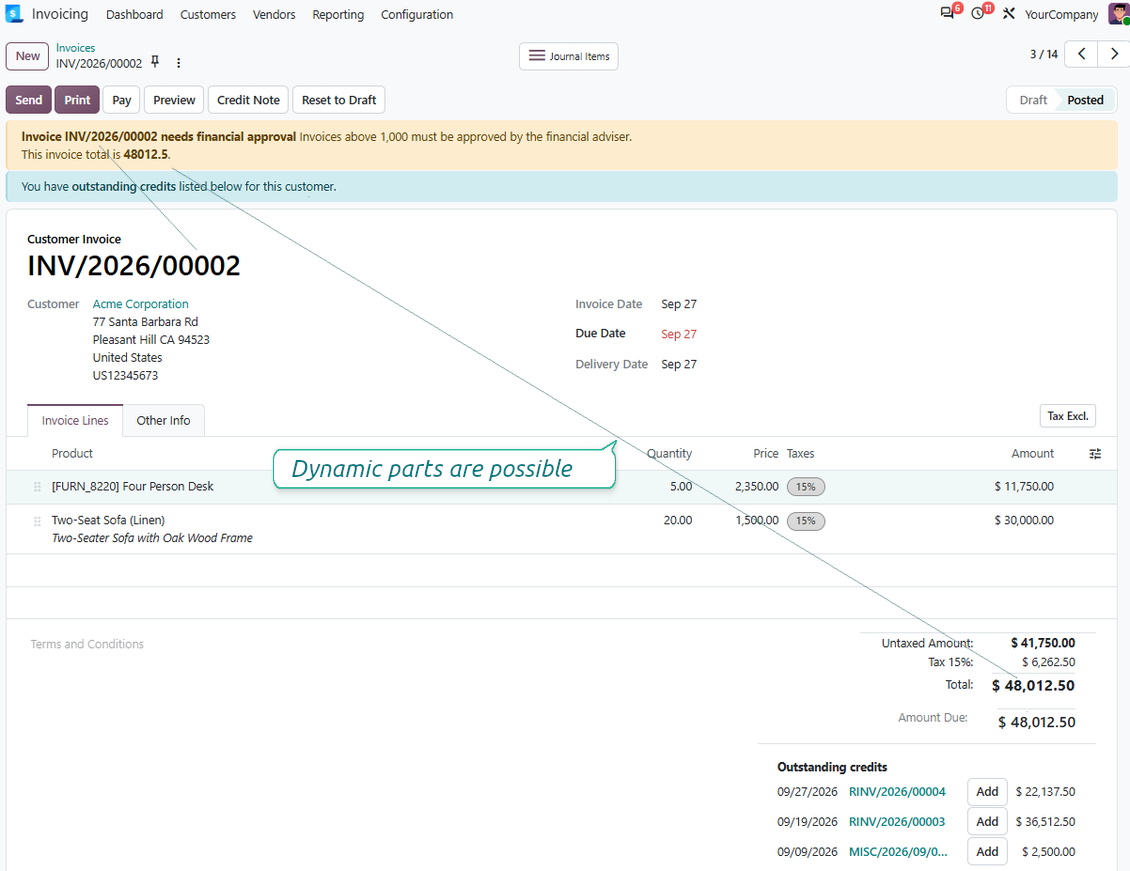Open the messages conversation icon
The height and width of the screenshot is (871, 1130).
tap(947, 13)
